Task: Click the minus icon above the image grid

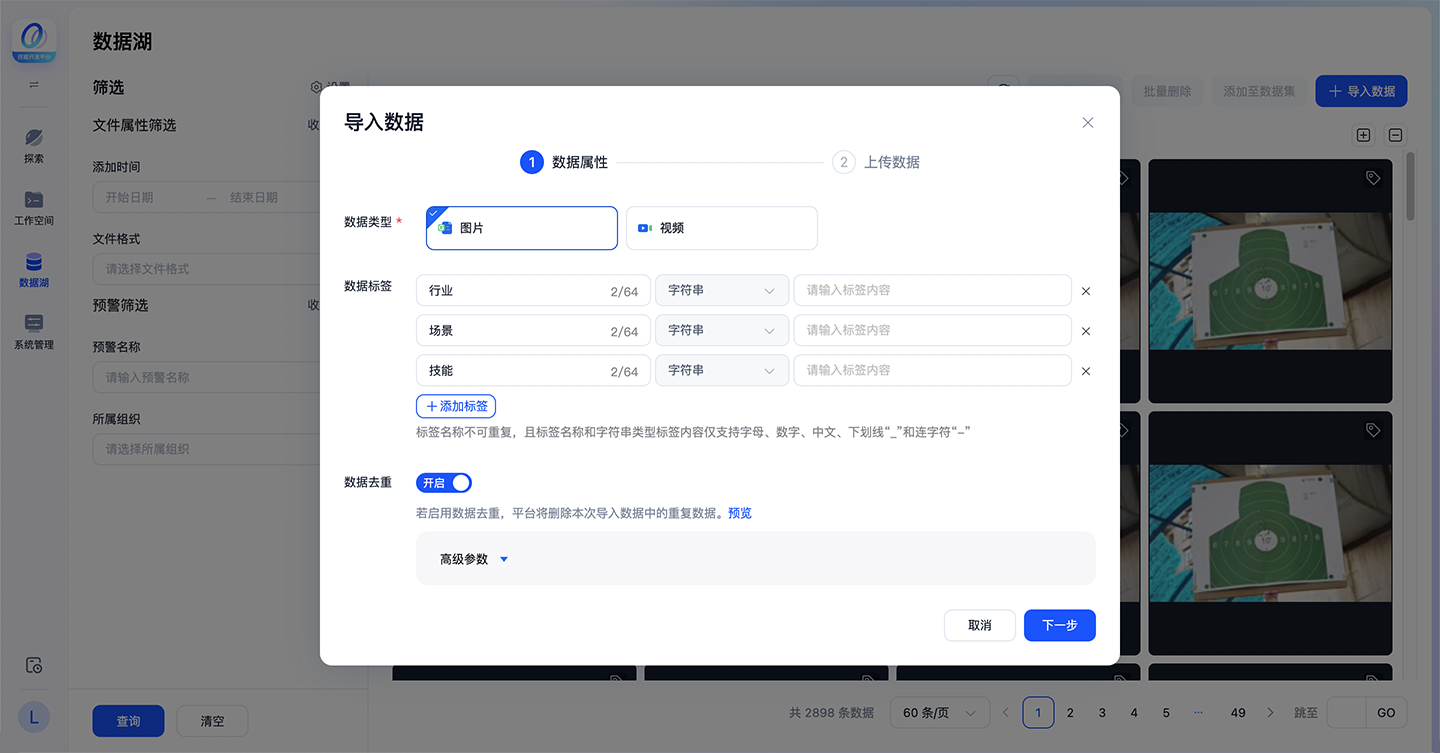Action: (1396, 135)
